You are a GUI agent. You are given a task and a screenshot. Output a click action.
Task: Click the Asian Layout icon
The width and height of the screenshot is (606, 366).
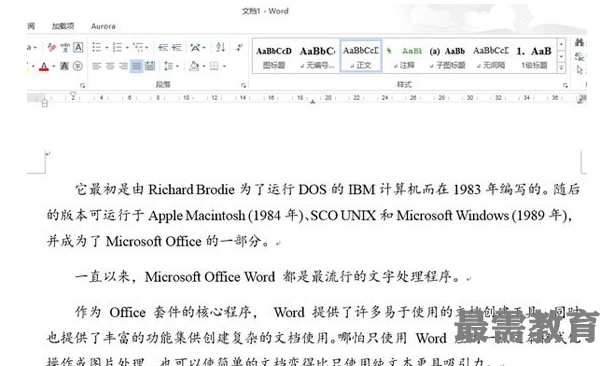tap(195, 48)
